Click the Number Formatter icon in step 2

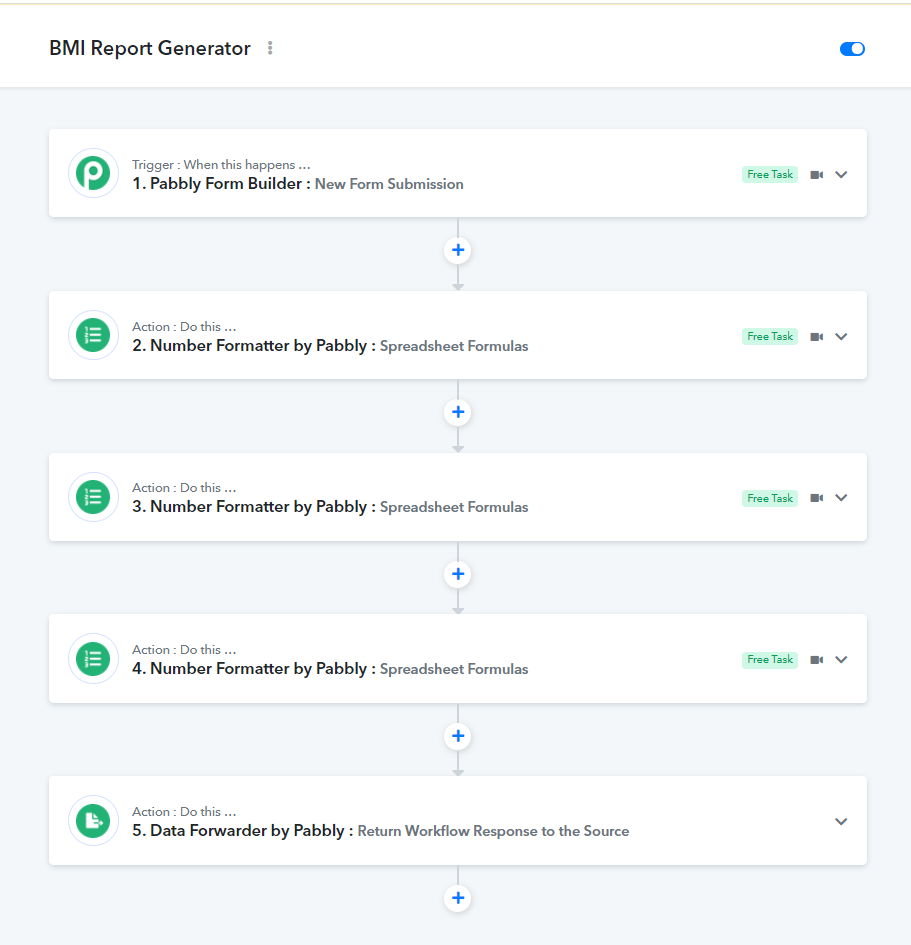click(93, 335)
